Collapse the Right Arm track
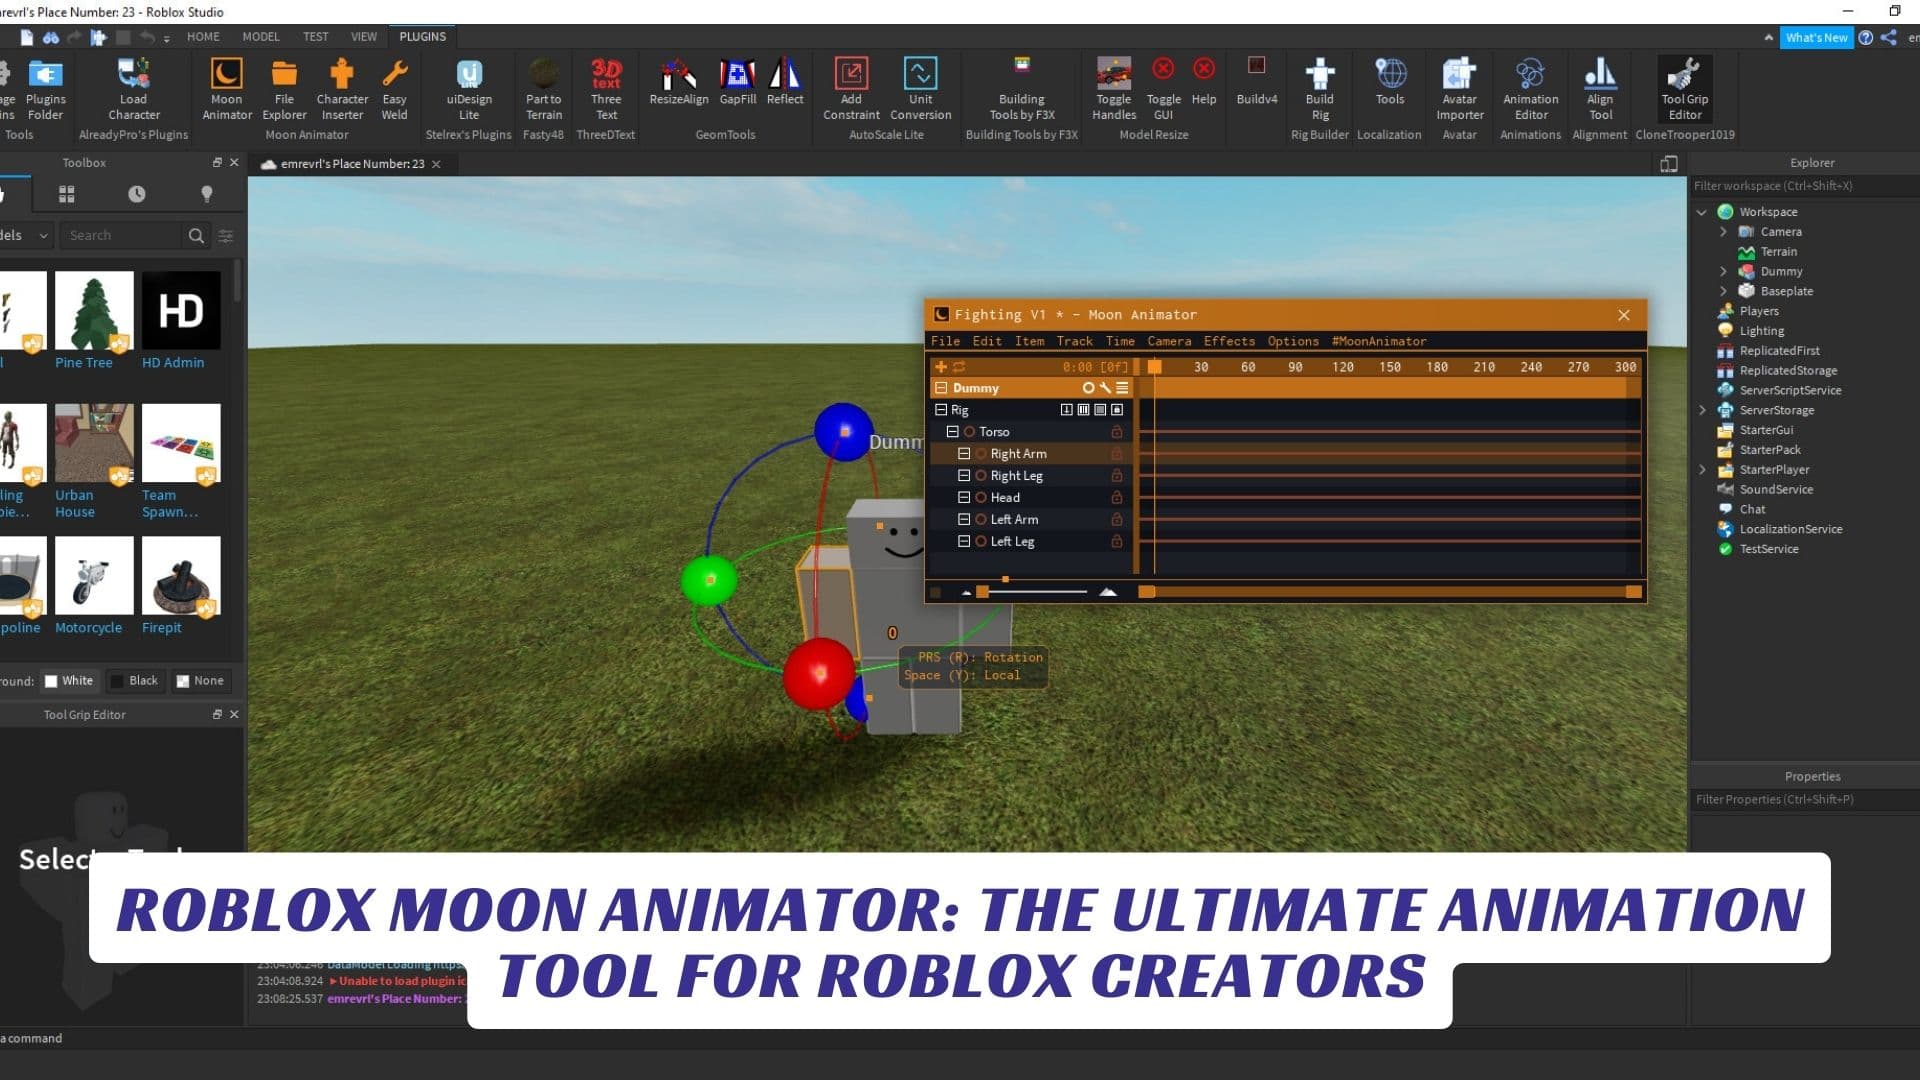The width and height of the screenshot is (1920, 1080). click(964, 454)
